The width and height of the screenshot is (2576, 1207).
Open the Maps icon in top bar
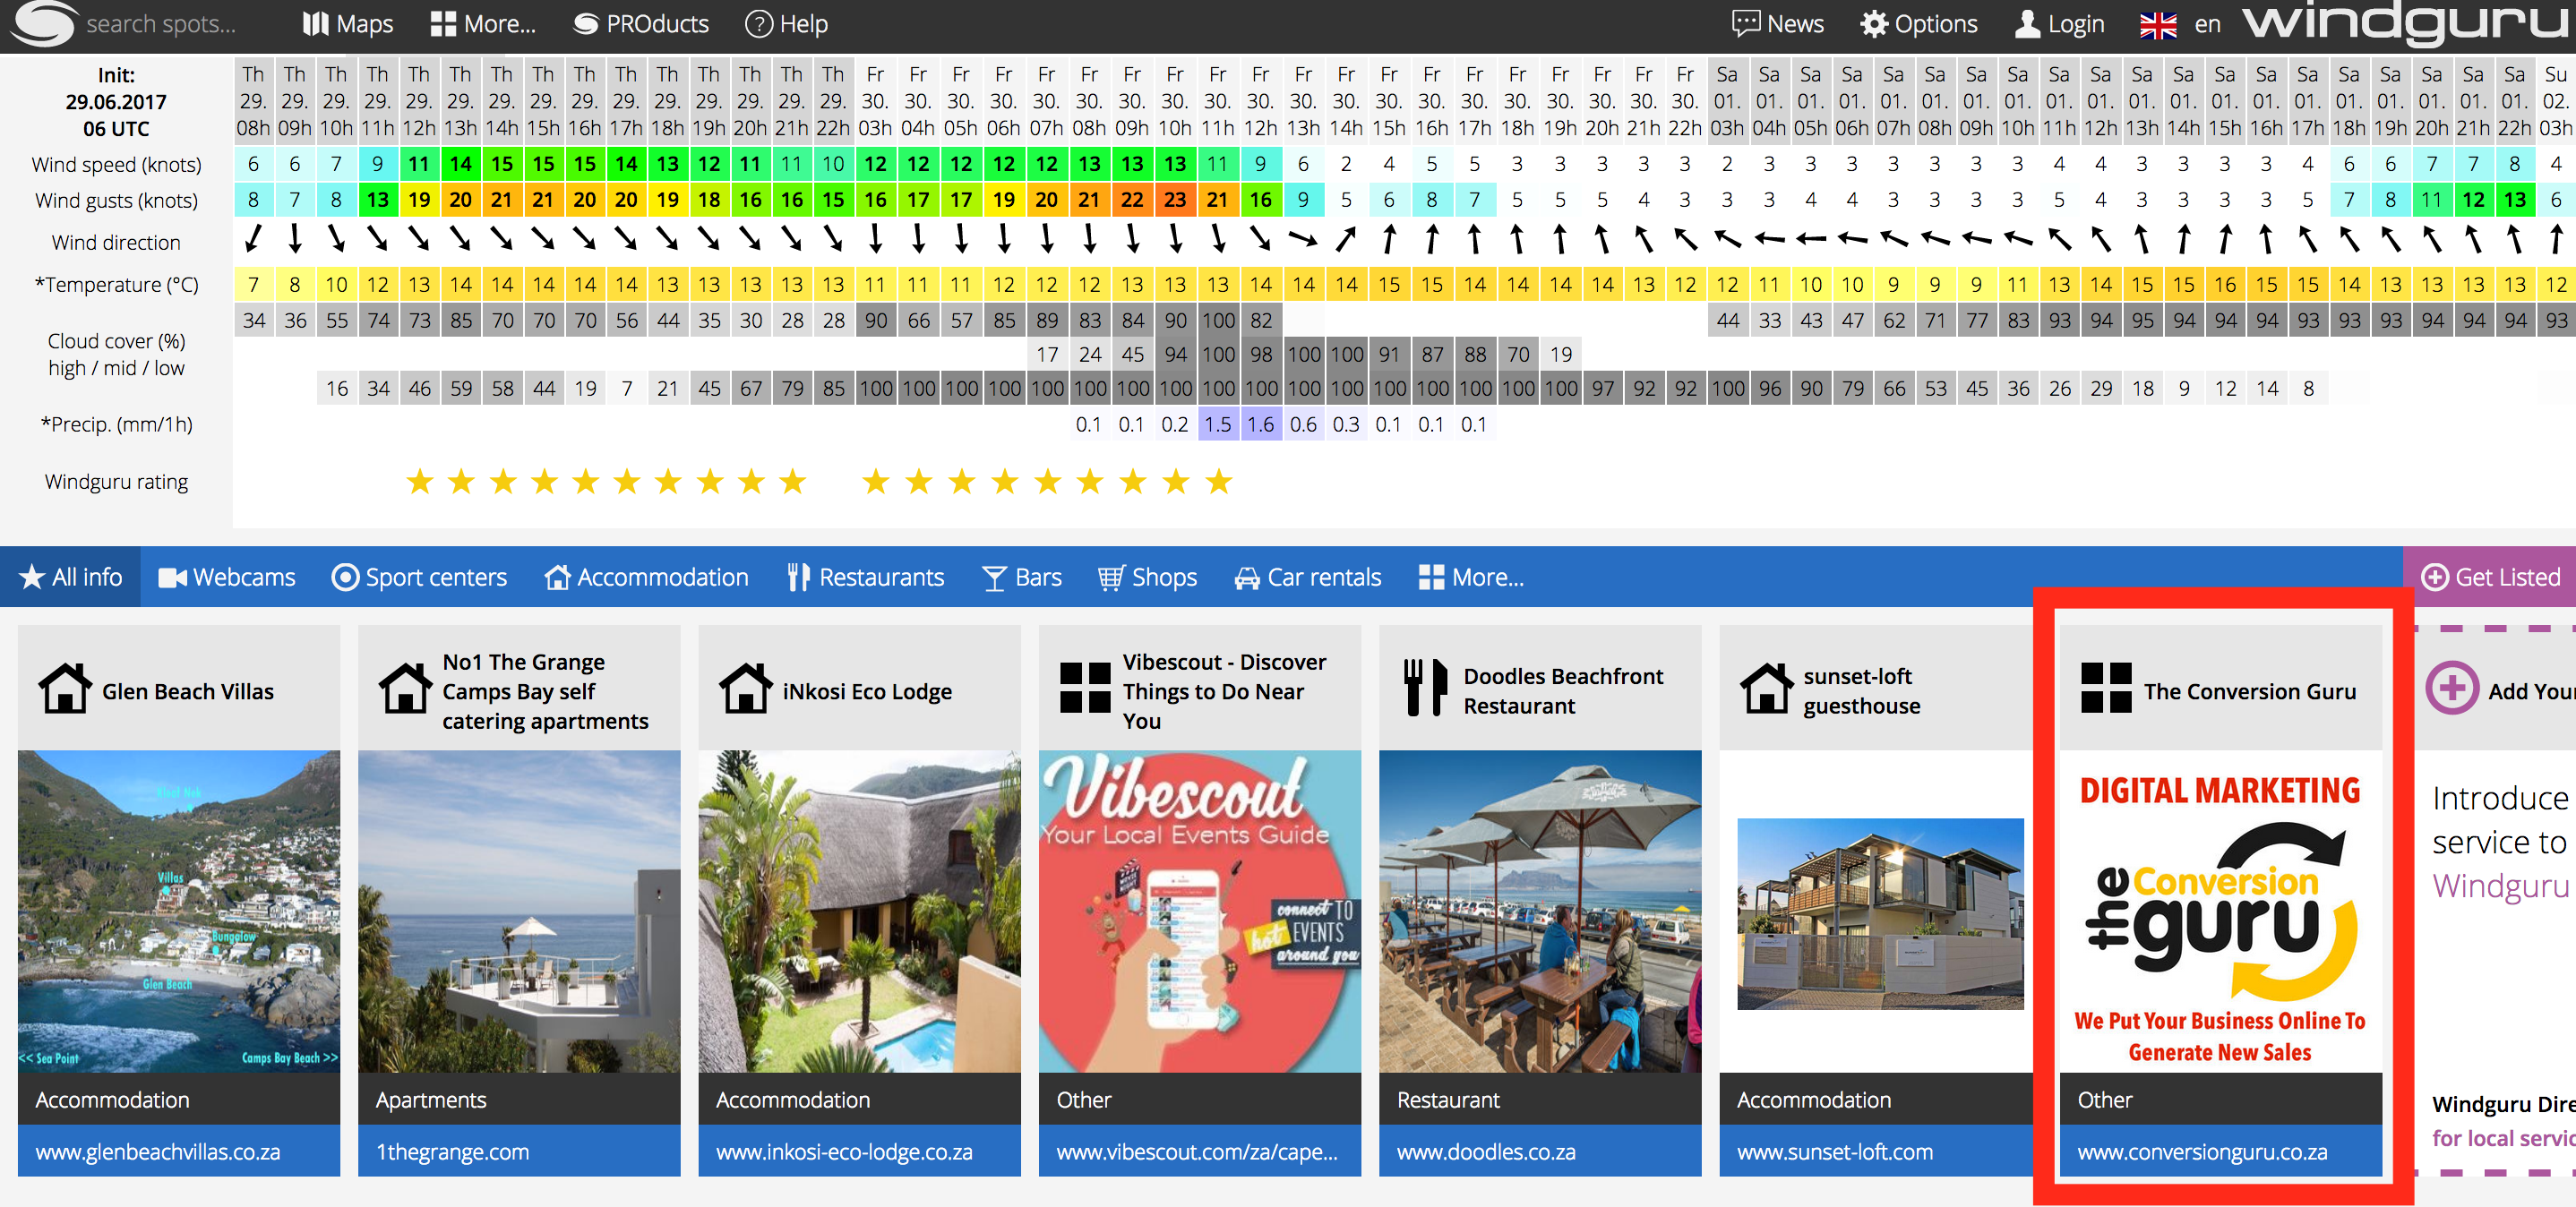(x=316, y=24)
